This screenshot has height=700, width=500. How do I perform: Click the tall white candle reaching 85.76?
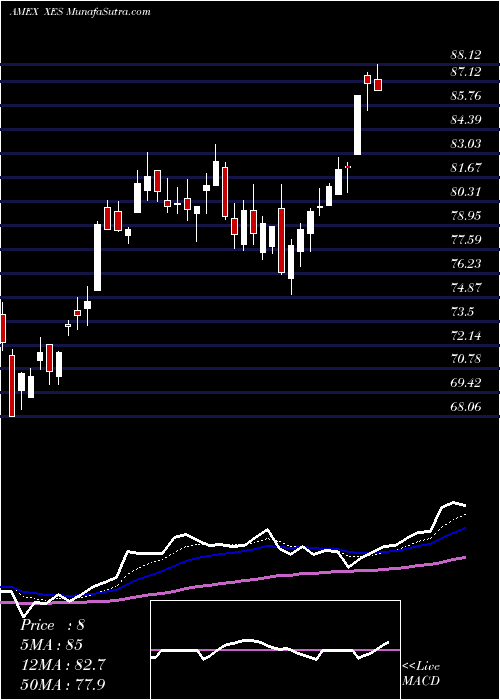pyautogui.click(x=358, y=125)
